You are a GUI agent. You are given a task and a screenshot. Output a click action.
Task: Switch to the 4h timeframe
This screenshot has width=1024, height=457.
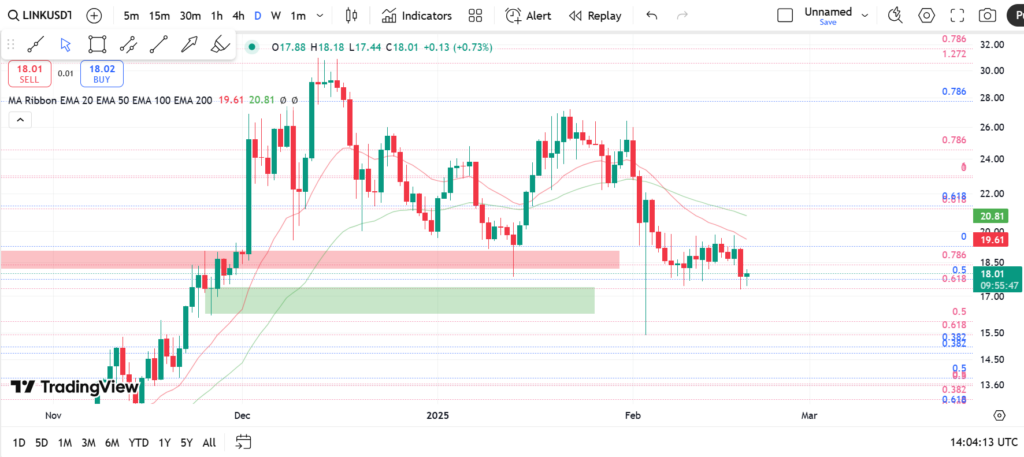pos(237,16)
